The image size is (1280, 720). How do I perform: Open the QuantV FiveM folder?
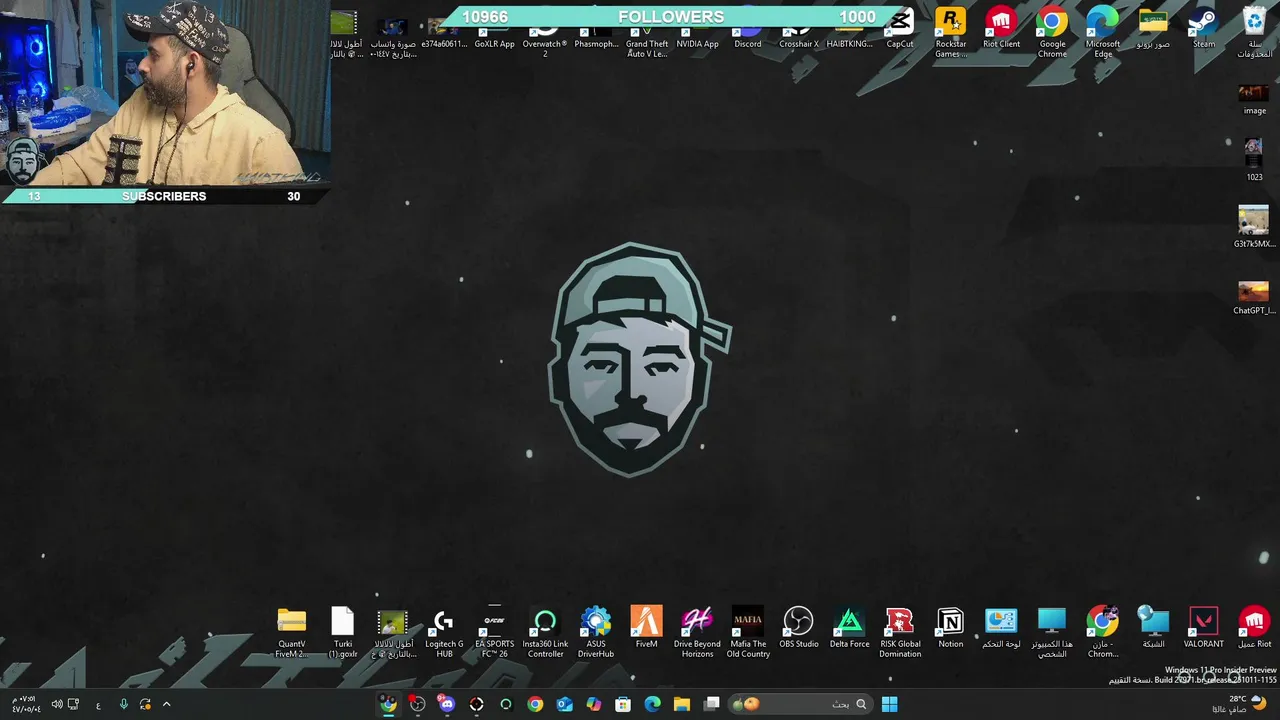point(291,632)
